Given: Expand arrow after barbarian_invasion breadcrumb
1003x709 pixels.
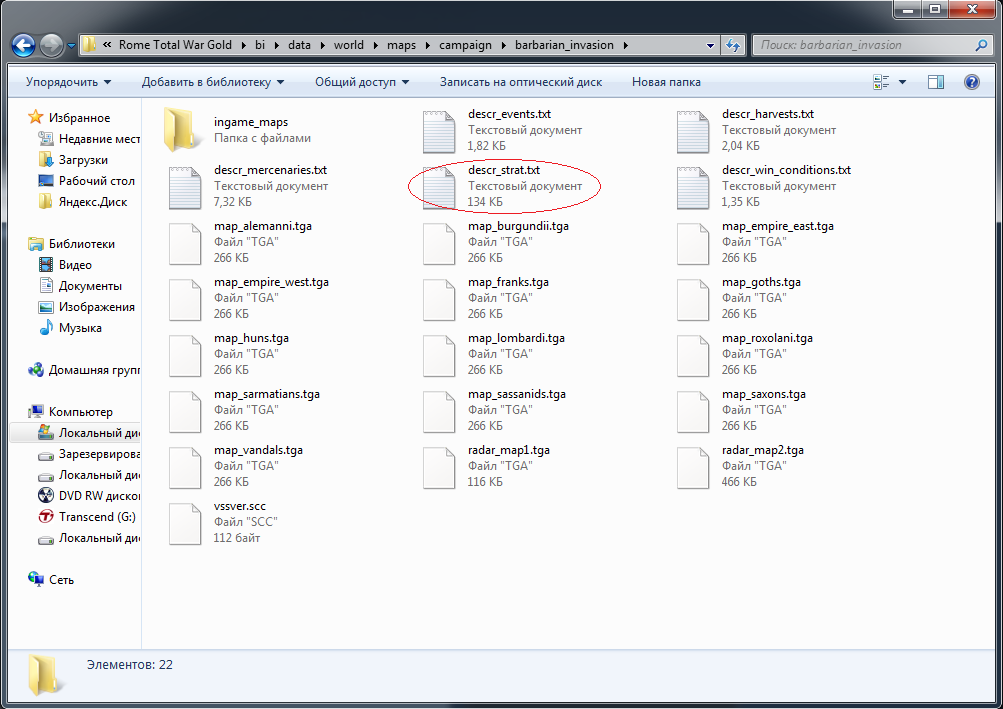Looking at the screenshot, I should pyautogui.click(x=625, y=45).
